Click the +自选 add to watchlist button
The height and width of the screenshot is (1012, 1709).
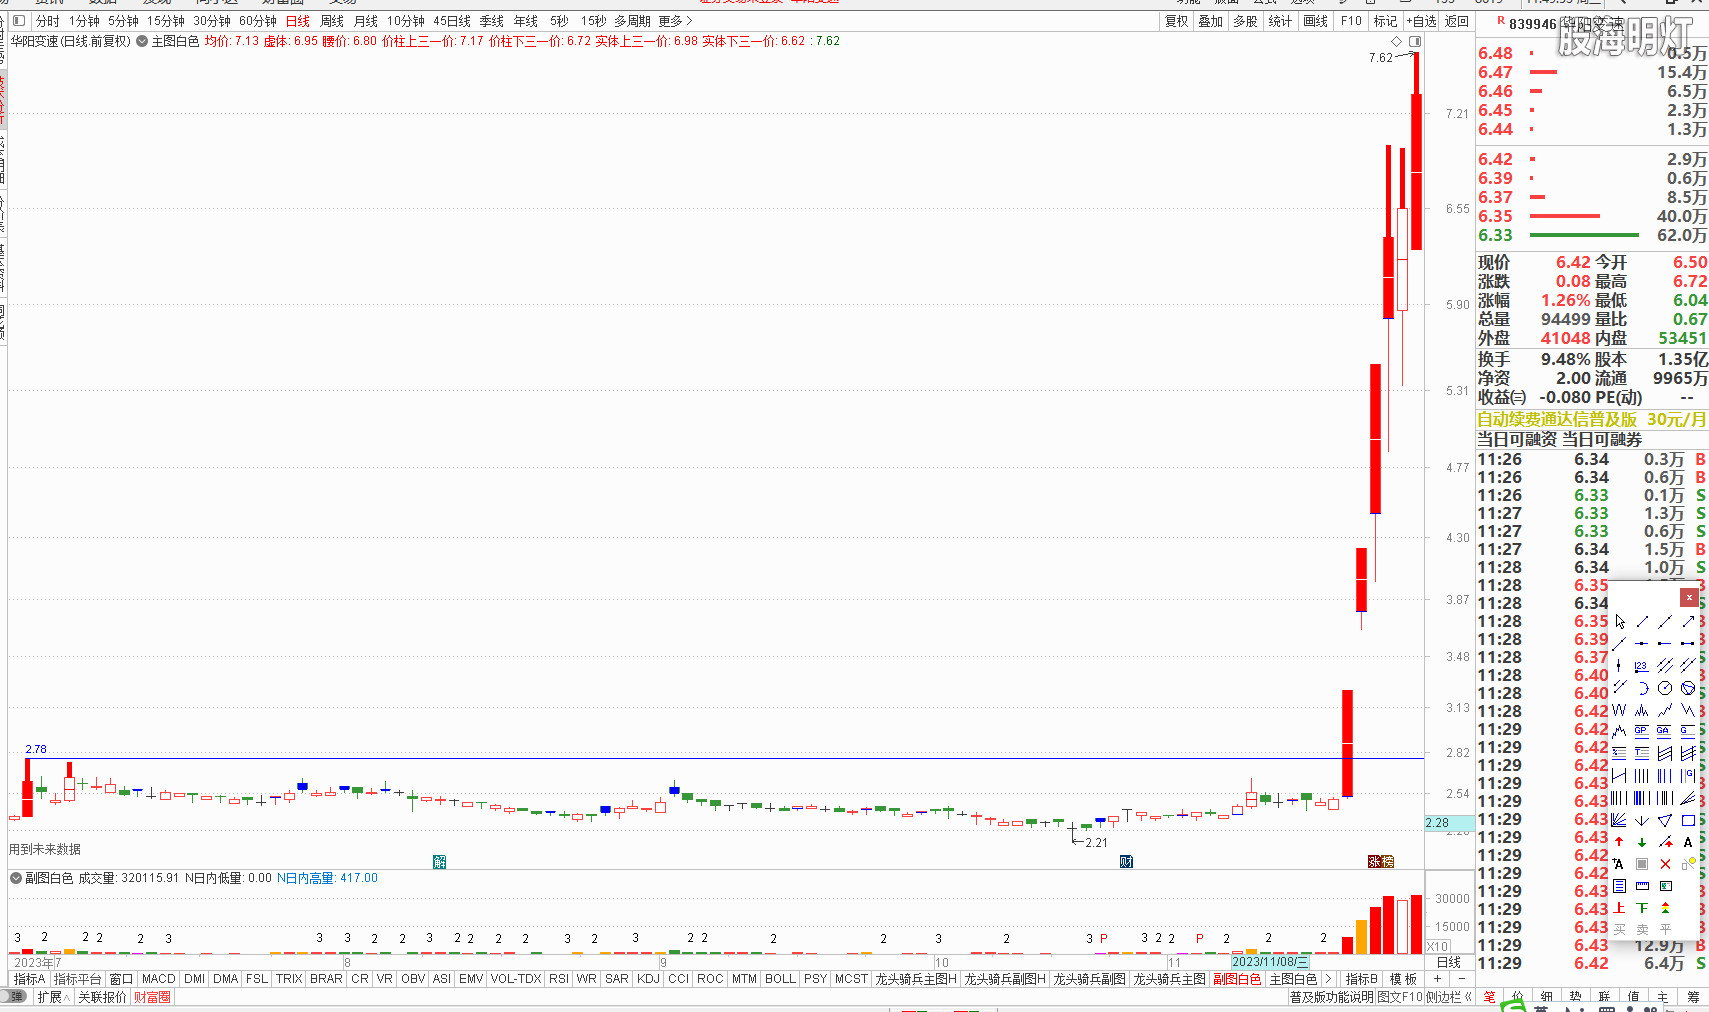click(1421, 21)
